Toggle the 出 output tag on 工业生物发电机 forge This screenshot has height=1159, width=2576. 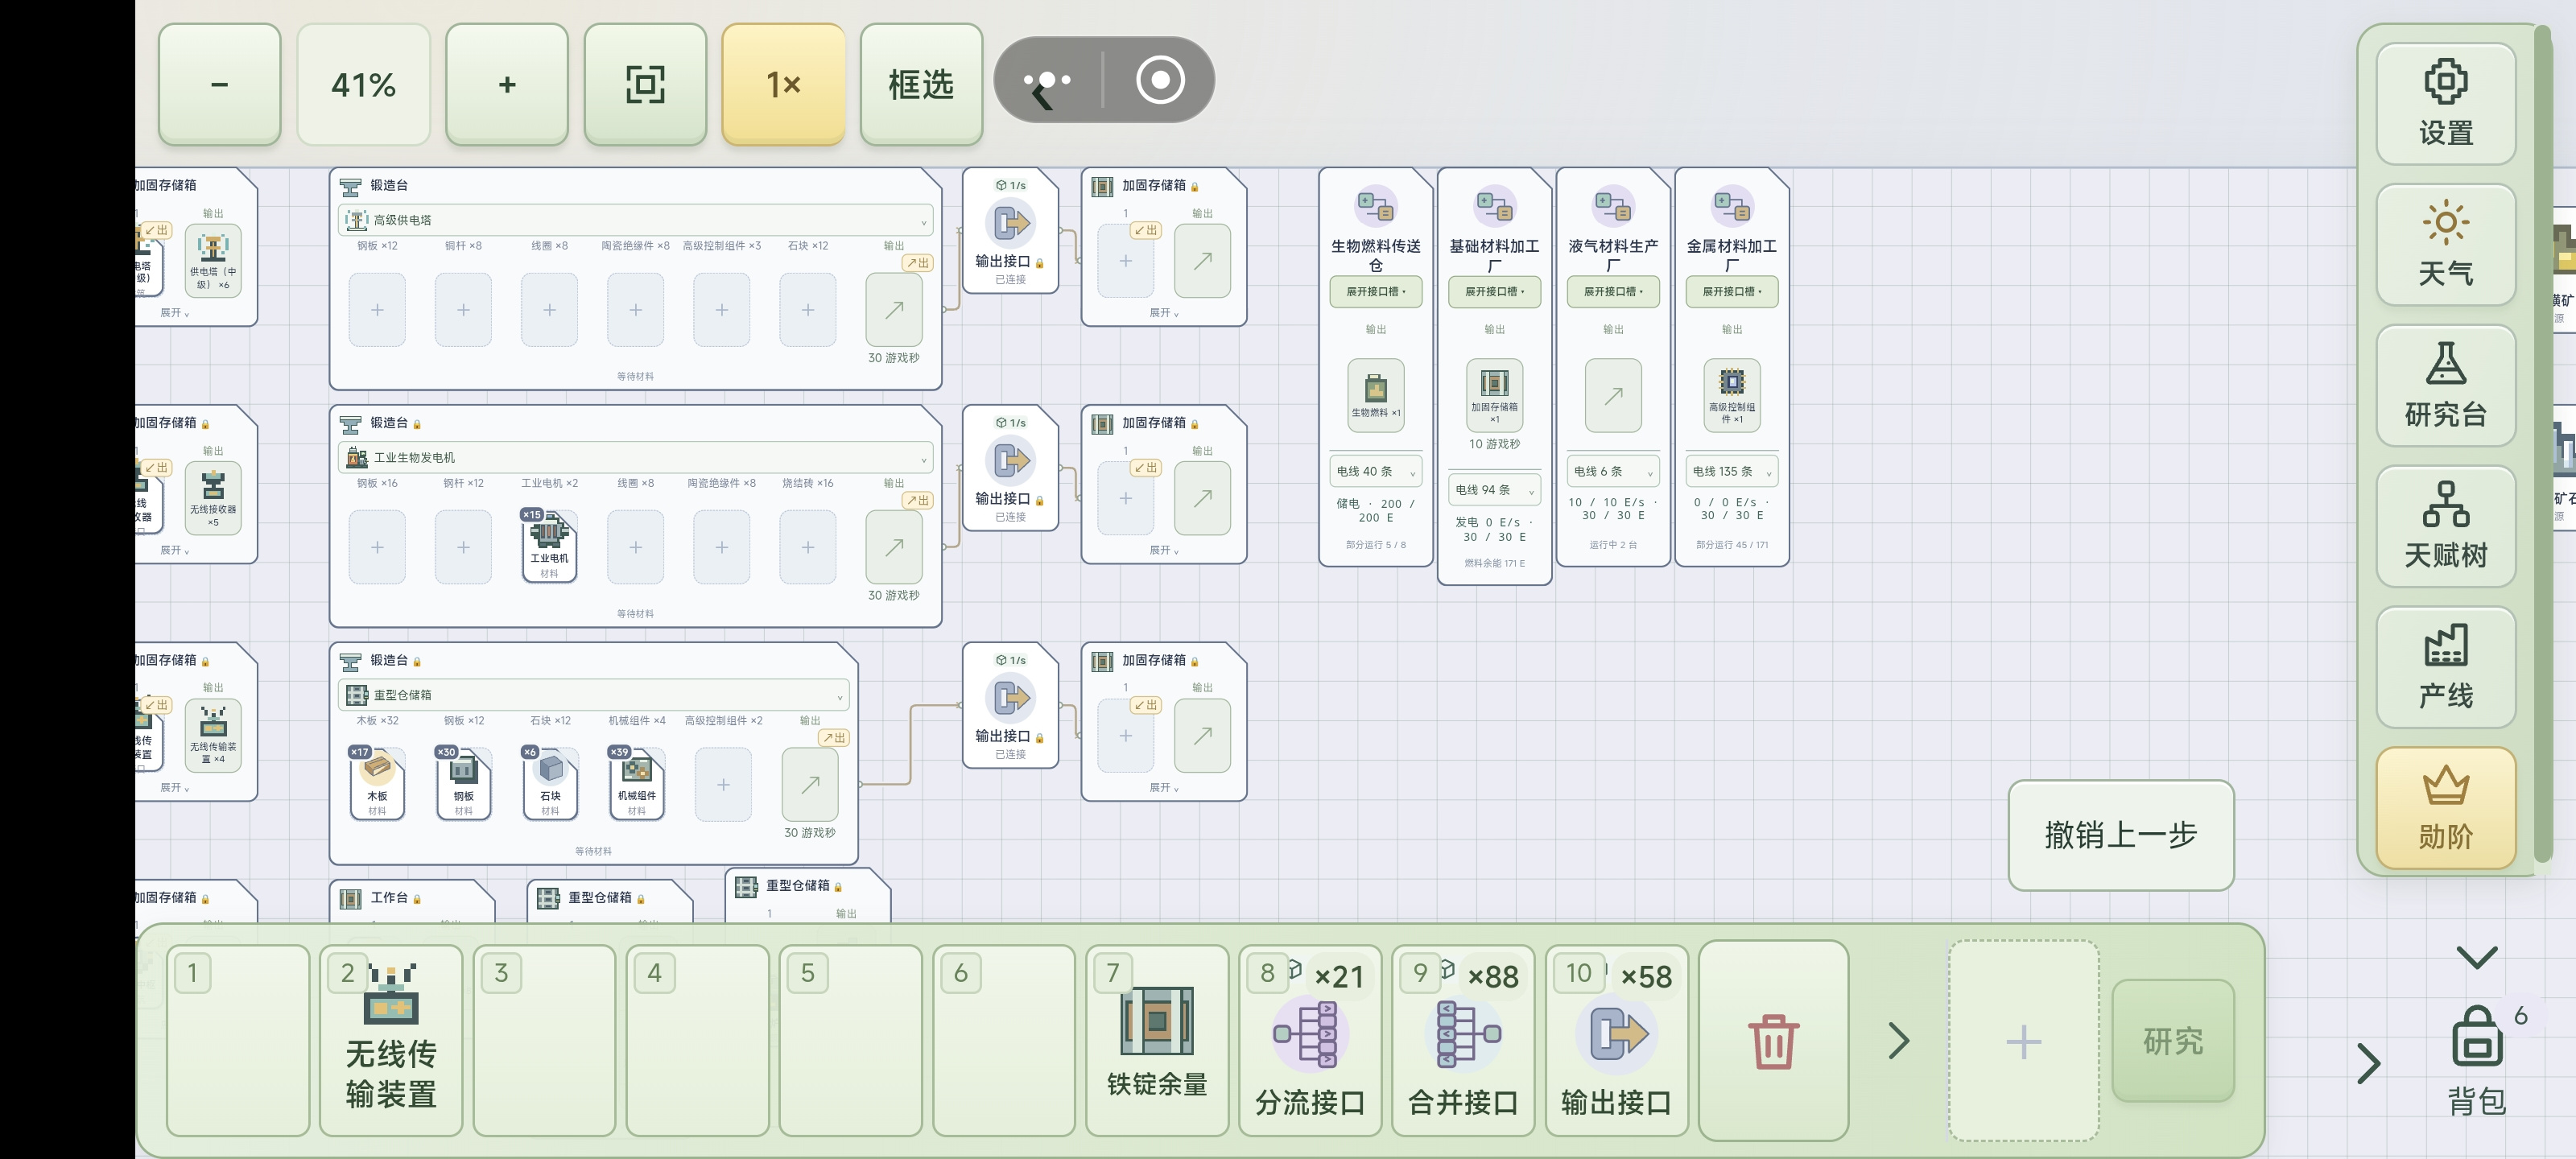[917, 500]
